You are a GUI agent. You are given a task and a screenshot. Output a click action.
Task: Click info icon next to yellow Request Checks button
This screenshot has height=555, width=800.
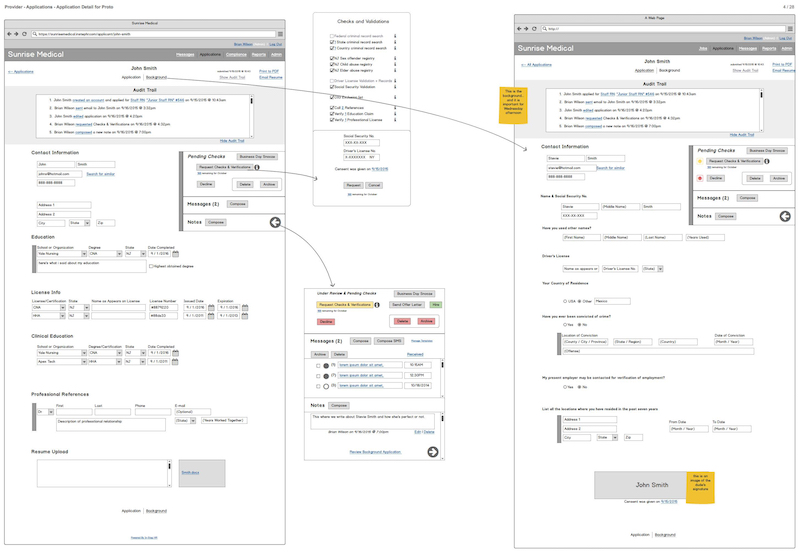coord(377,305)
